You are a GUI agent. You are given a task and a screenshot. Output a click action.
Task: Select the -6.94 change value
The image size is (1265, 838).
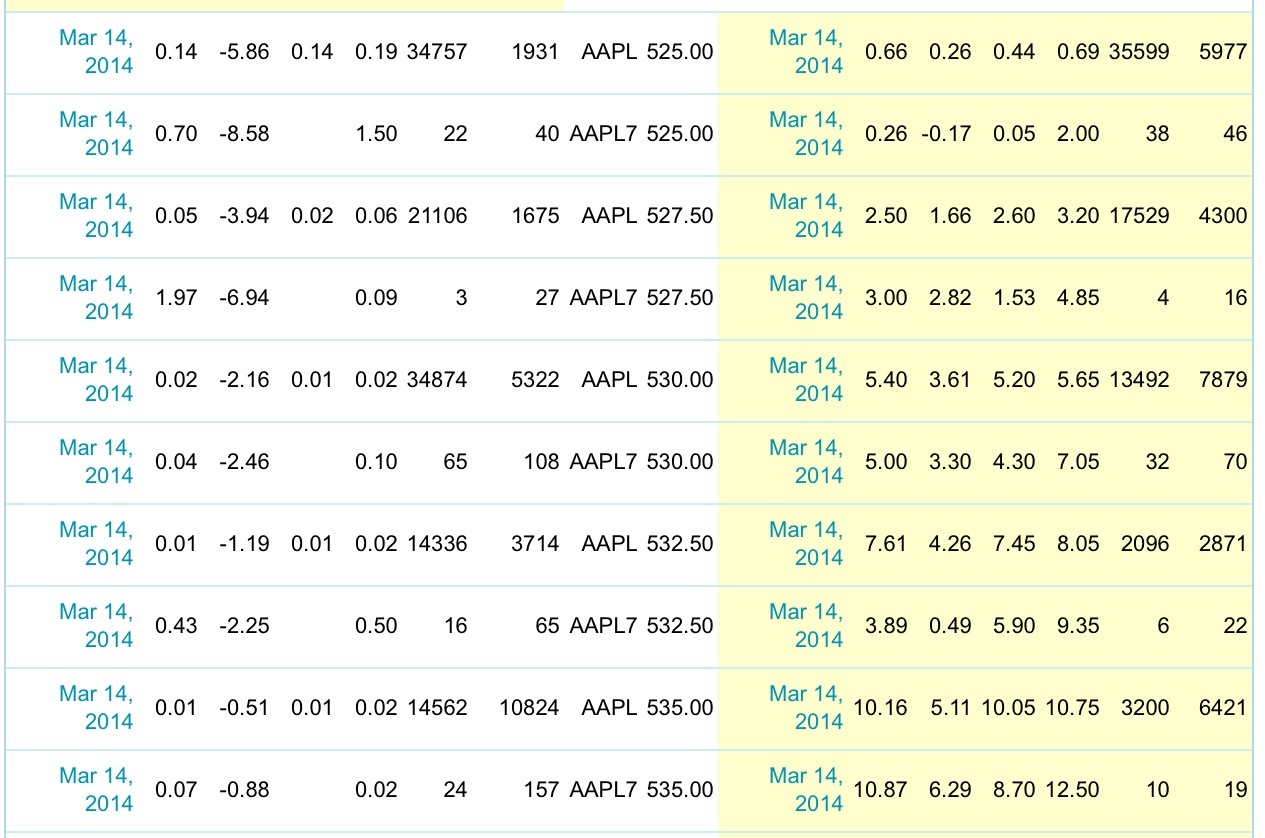(x=244, y=298)
